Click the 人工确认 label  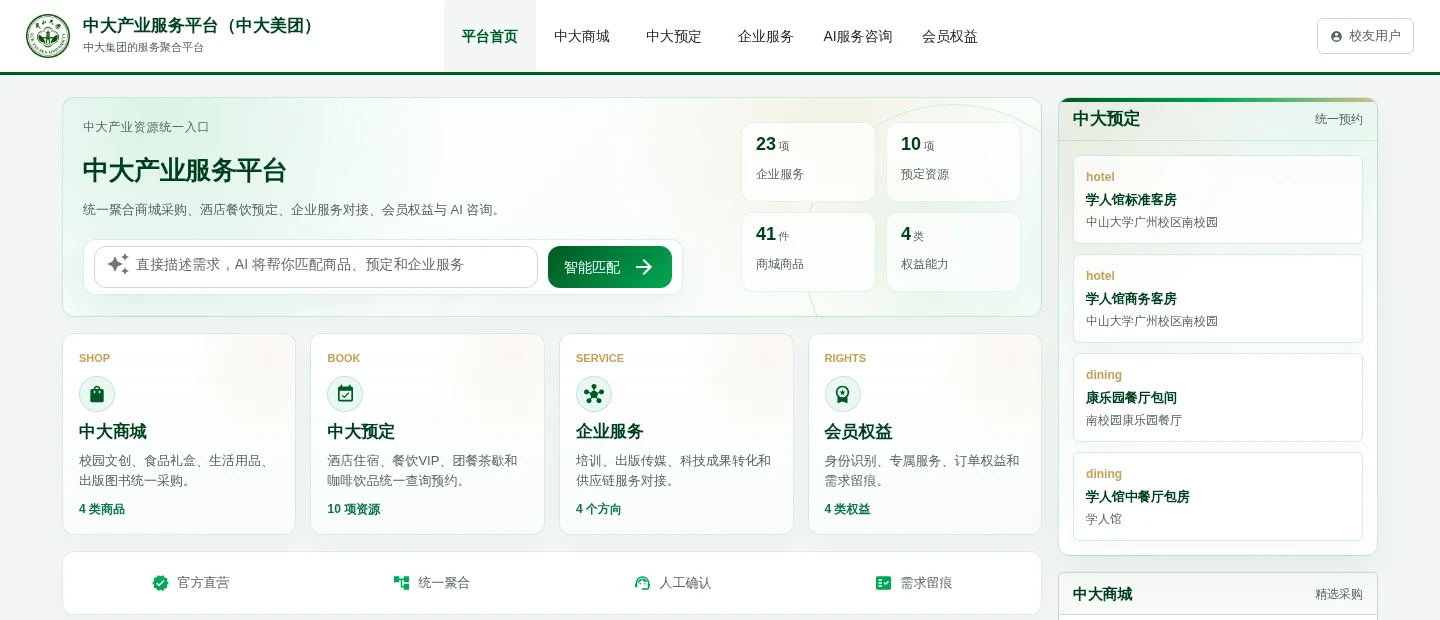point(685,583)
